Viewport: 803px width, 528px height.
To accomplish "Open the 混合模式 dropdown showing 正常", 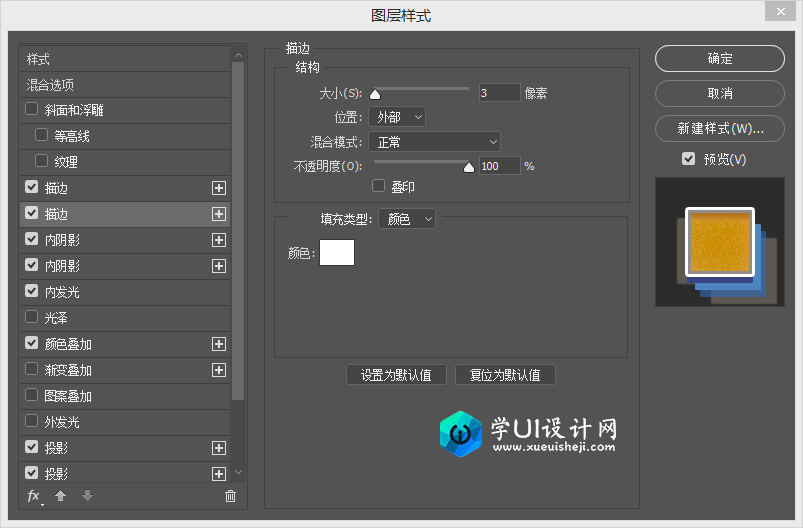I will (434, 142).
